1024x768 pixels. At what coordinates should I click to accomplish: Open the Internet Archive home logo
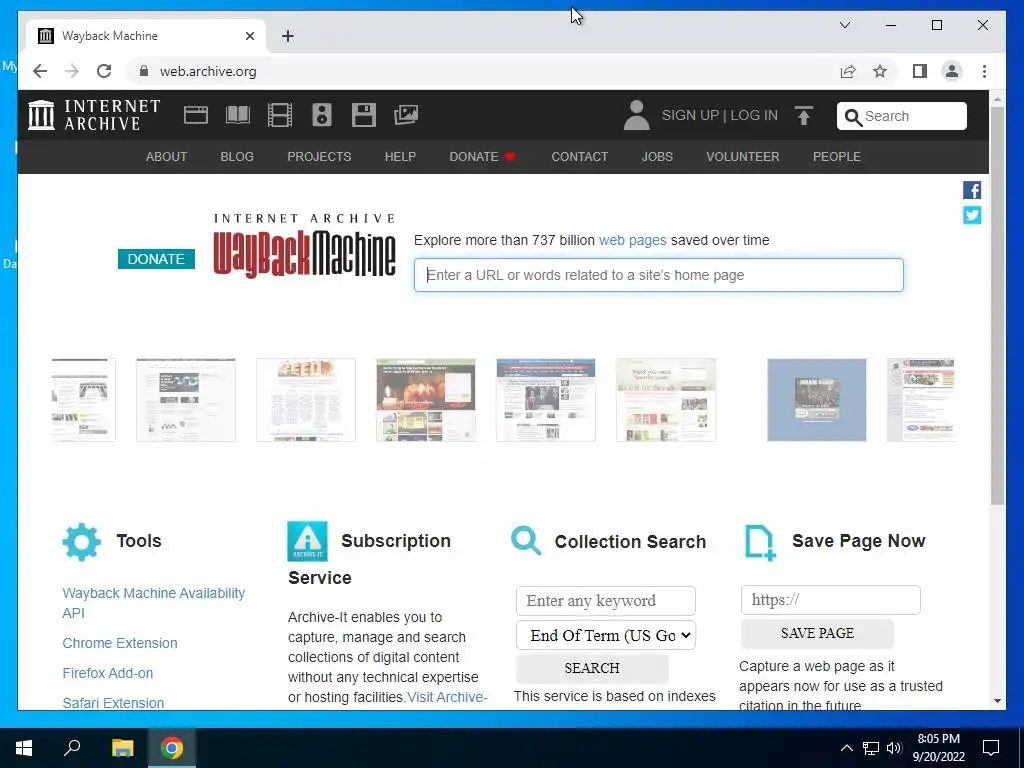94,115
